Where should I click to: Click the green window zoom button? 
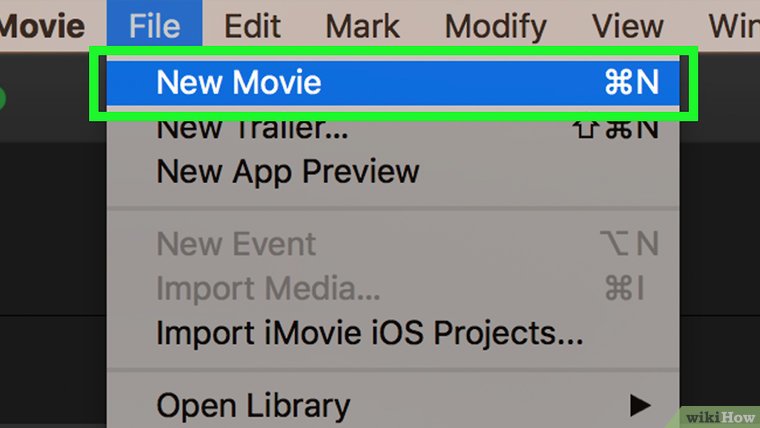(1, 99)
